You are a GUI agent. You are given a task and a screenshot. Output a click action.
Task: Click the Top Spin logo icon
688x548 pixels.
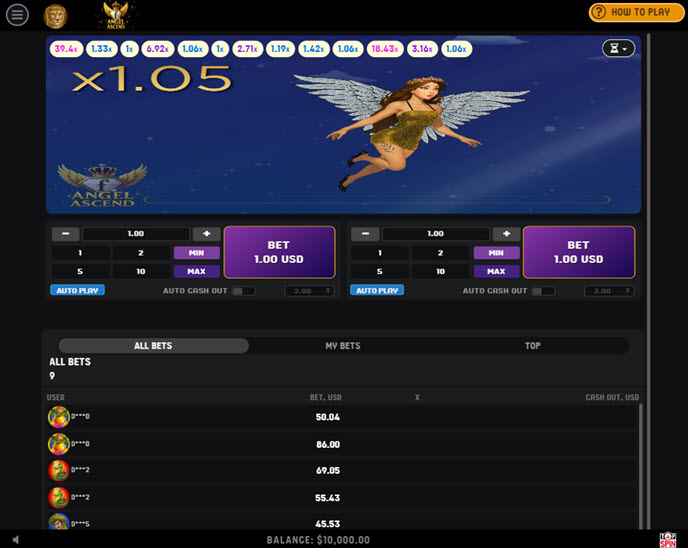(x=668, y=540)
